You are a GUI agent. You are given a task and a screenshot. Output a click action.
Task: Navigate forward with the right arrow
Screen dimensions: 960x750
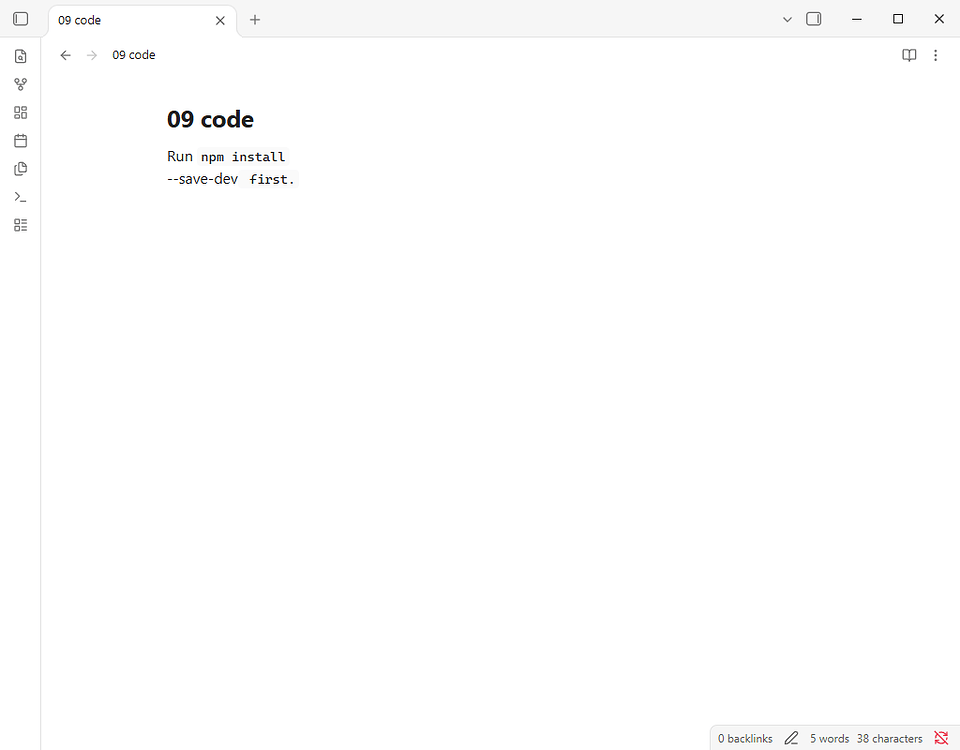point(92,55)
